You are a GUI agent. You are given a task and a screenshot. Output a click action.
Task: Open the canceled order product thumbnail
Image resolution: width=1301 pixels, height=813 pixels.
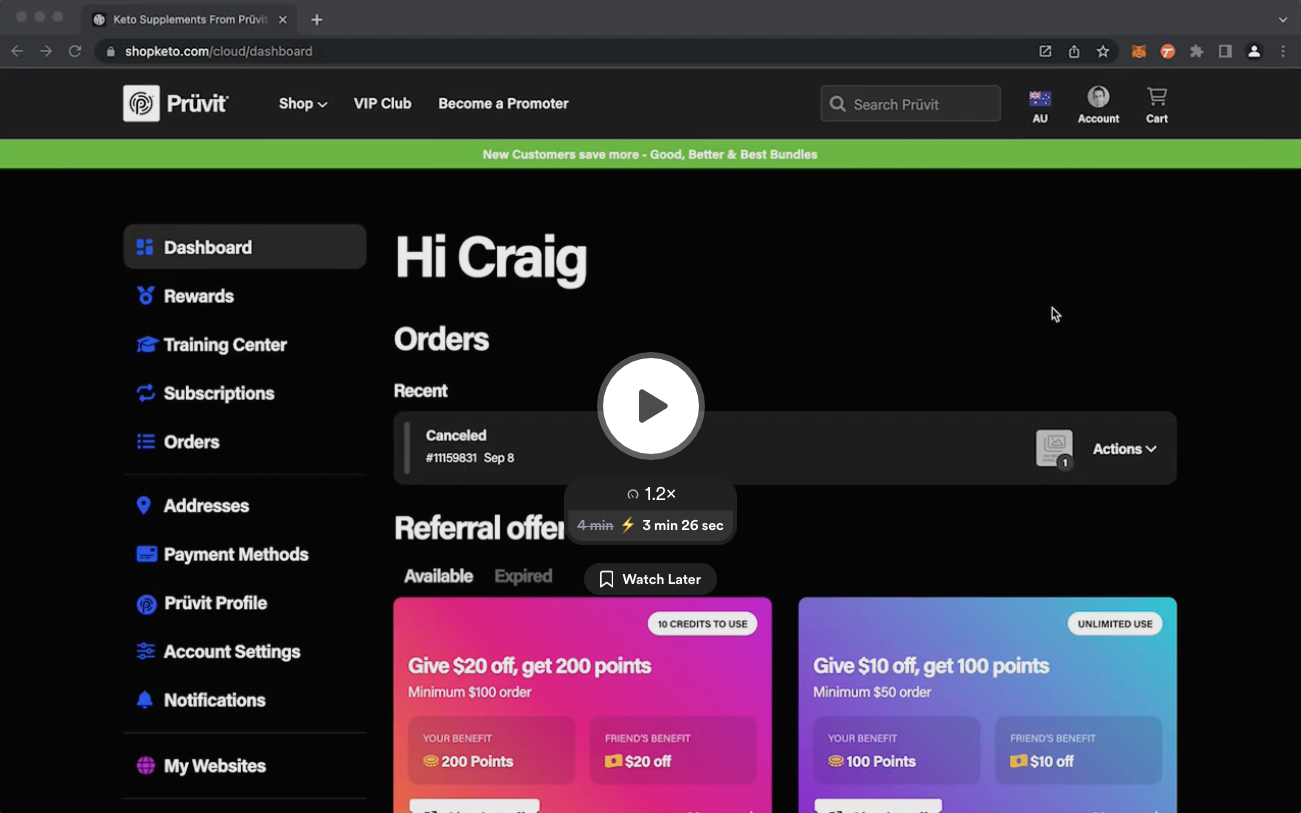coord(1054,448)
